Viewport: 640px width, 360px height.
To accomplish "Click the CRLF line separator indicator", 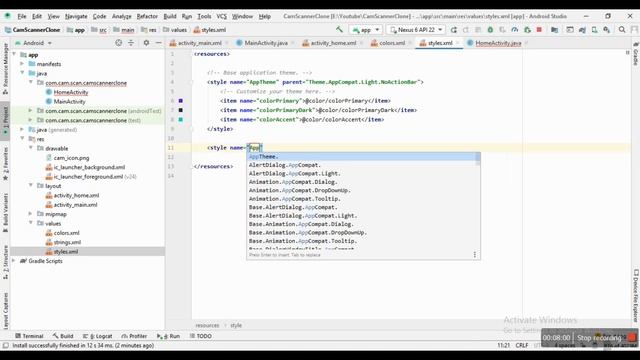I will 522,345.
